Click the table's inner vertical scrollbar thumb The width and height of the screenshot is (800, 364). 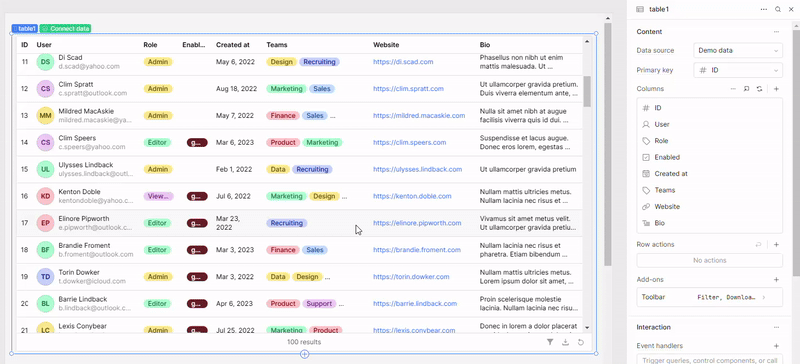tap(587, 91)
